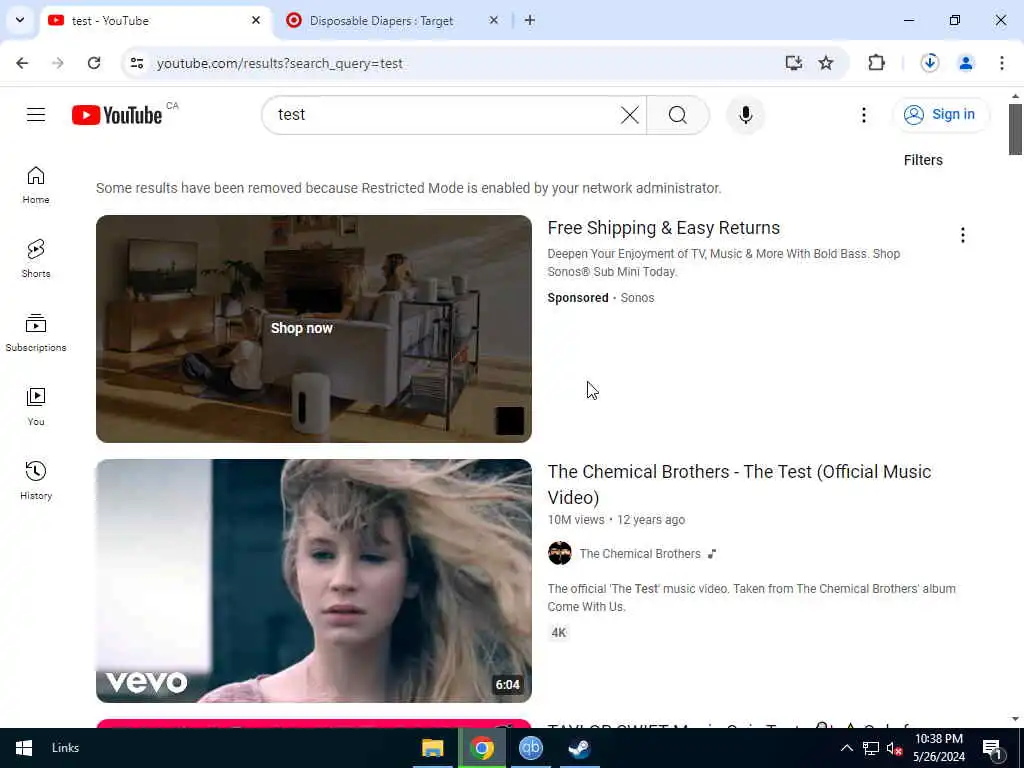The image size is (1024, 768).
Task: Go to YouTube home via logo
Action: coord(117,115)
